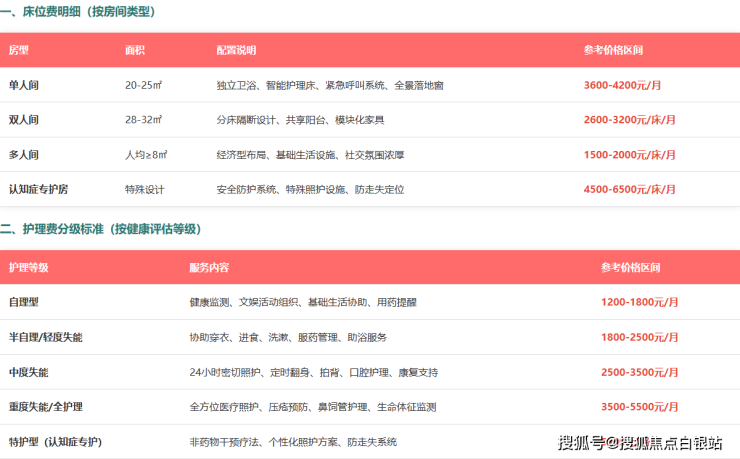The width and height of the screenshot is (740, 459).
Task: Click the 1200-1800元/月 price
Action: point(640,302)
